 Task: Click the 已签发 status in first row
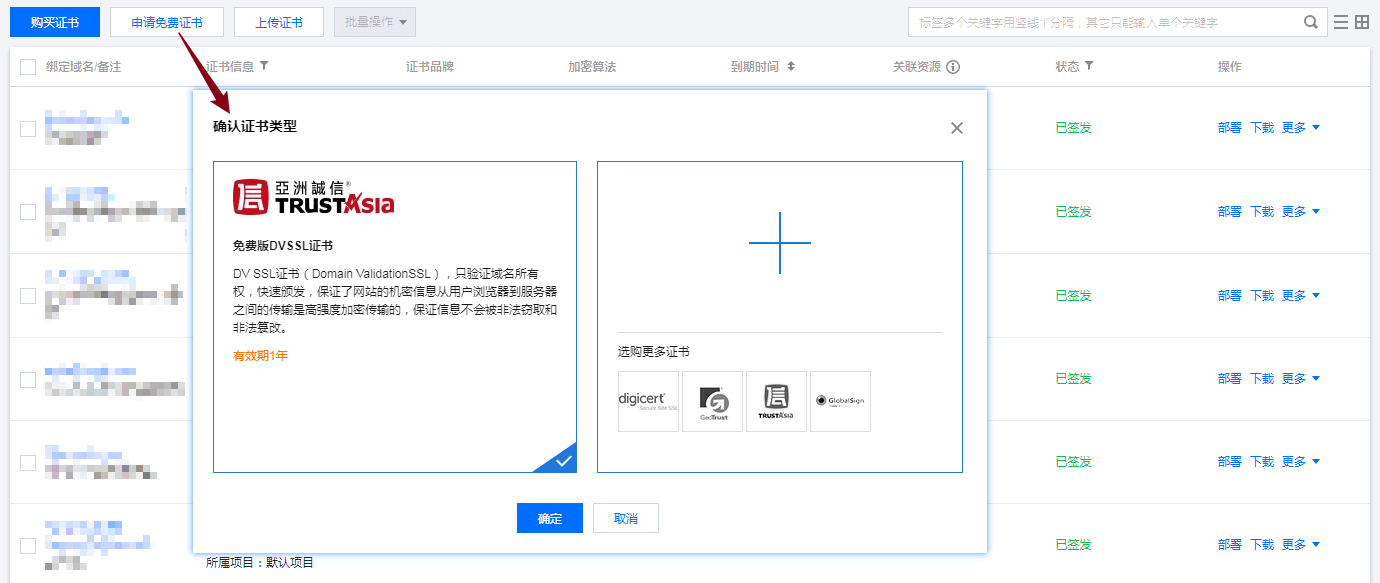click(1074, 128)
